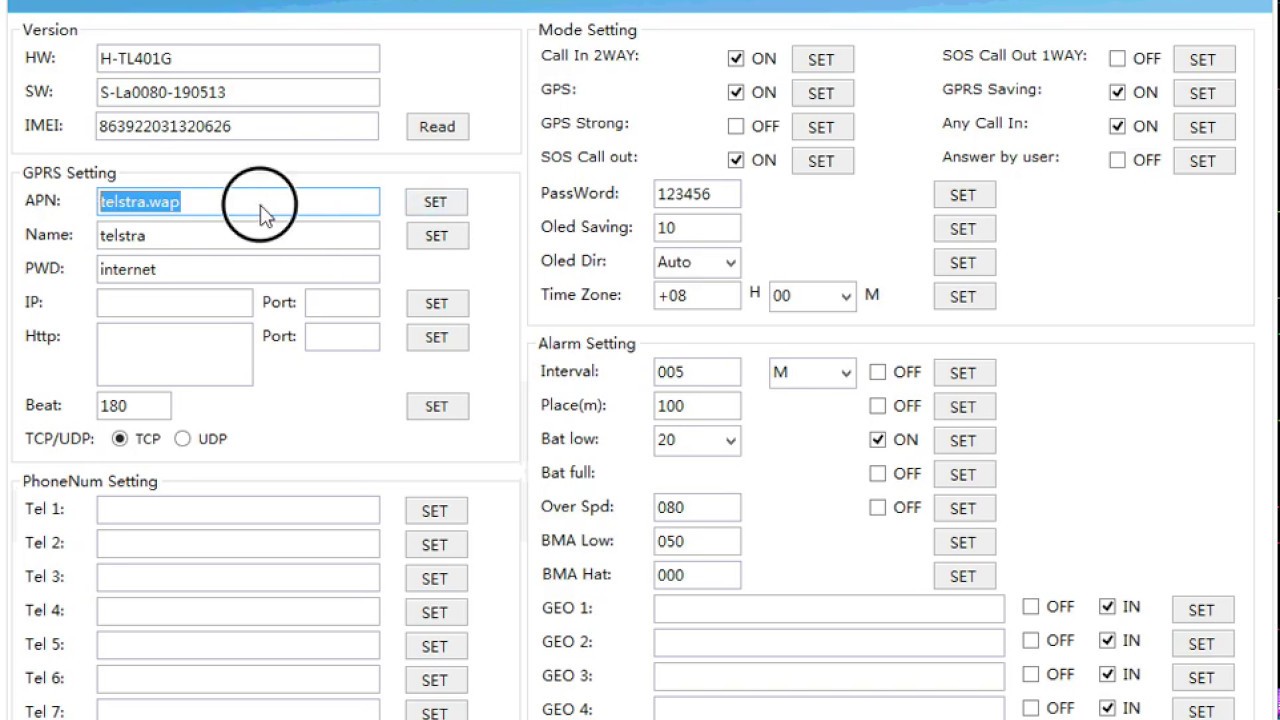This screenshot has height=720, width=1280.
Task: Click the GEO 1 input field
Action: click(x=829, y=609)
